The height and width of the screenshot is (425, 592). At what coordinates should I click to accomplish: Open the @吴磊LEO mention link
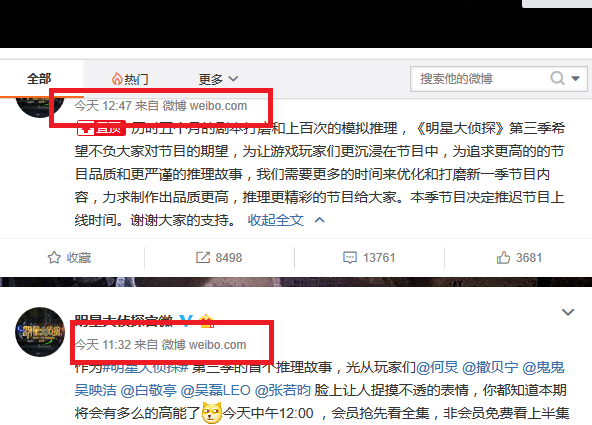(x=216, y=390)
